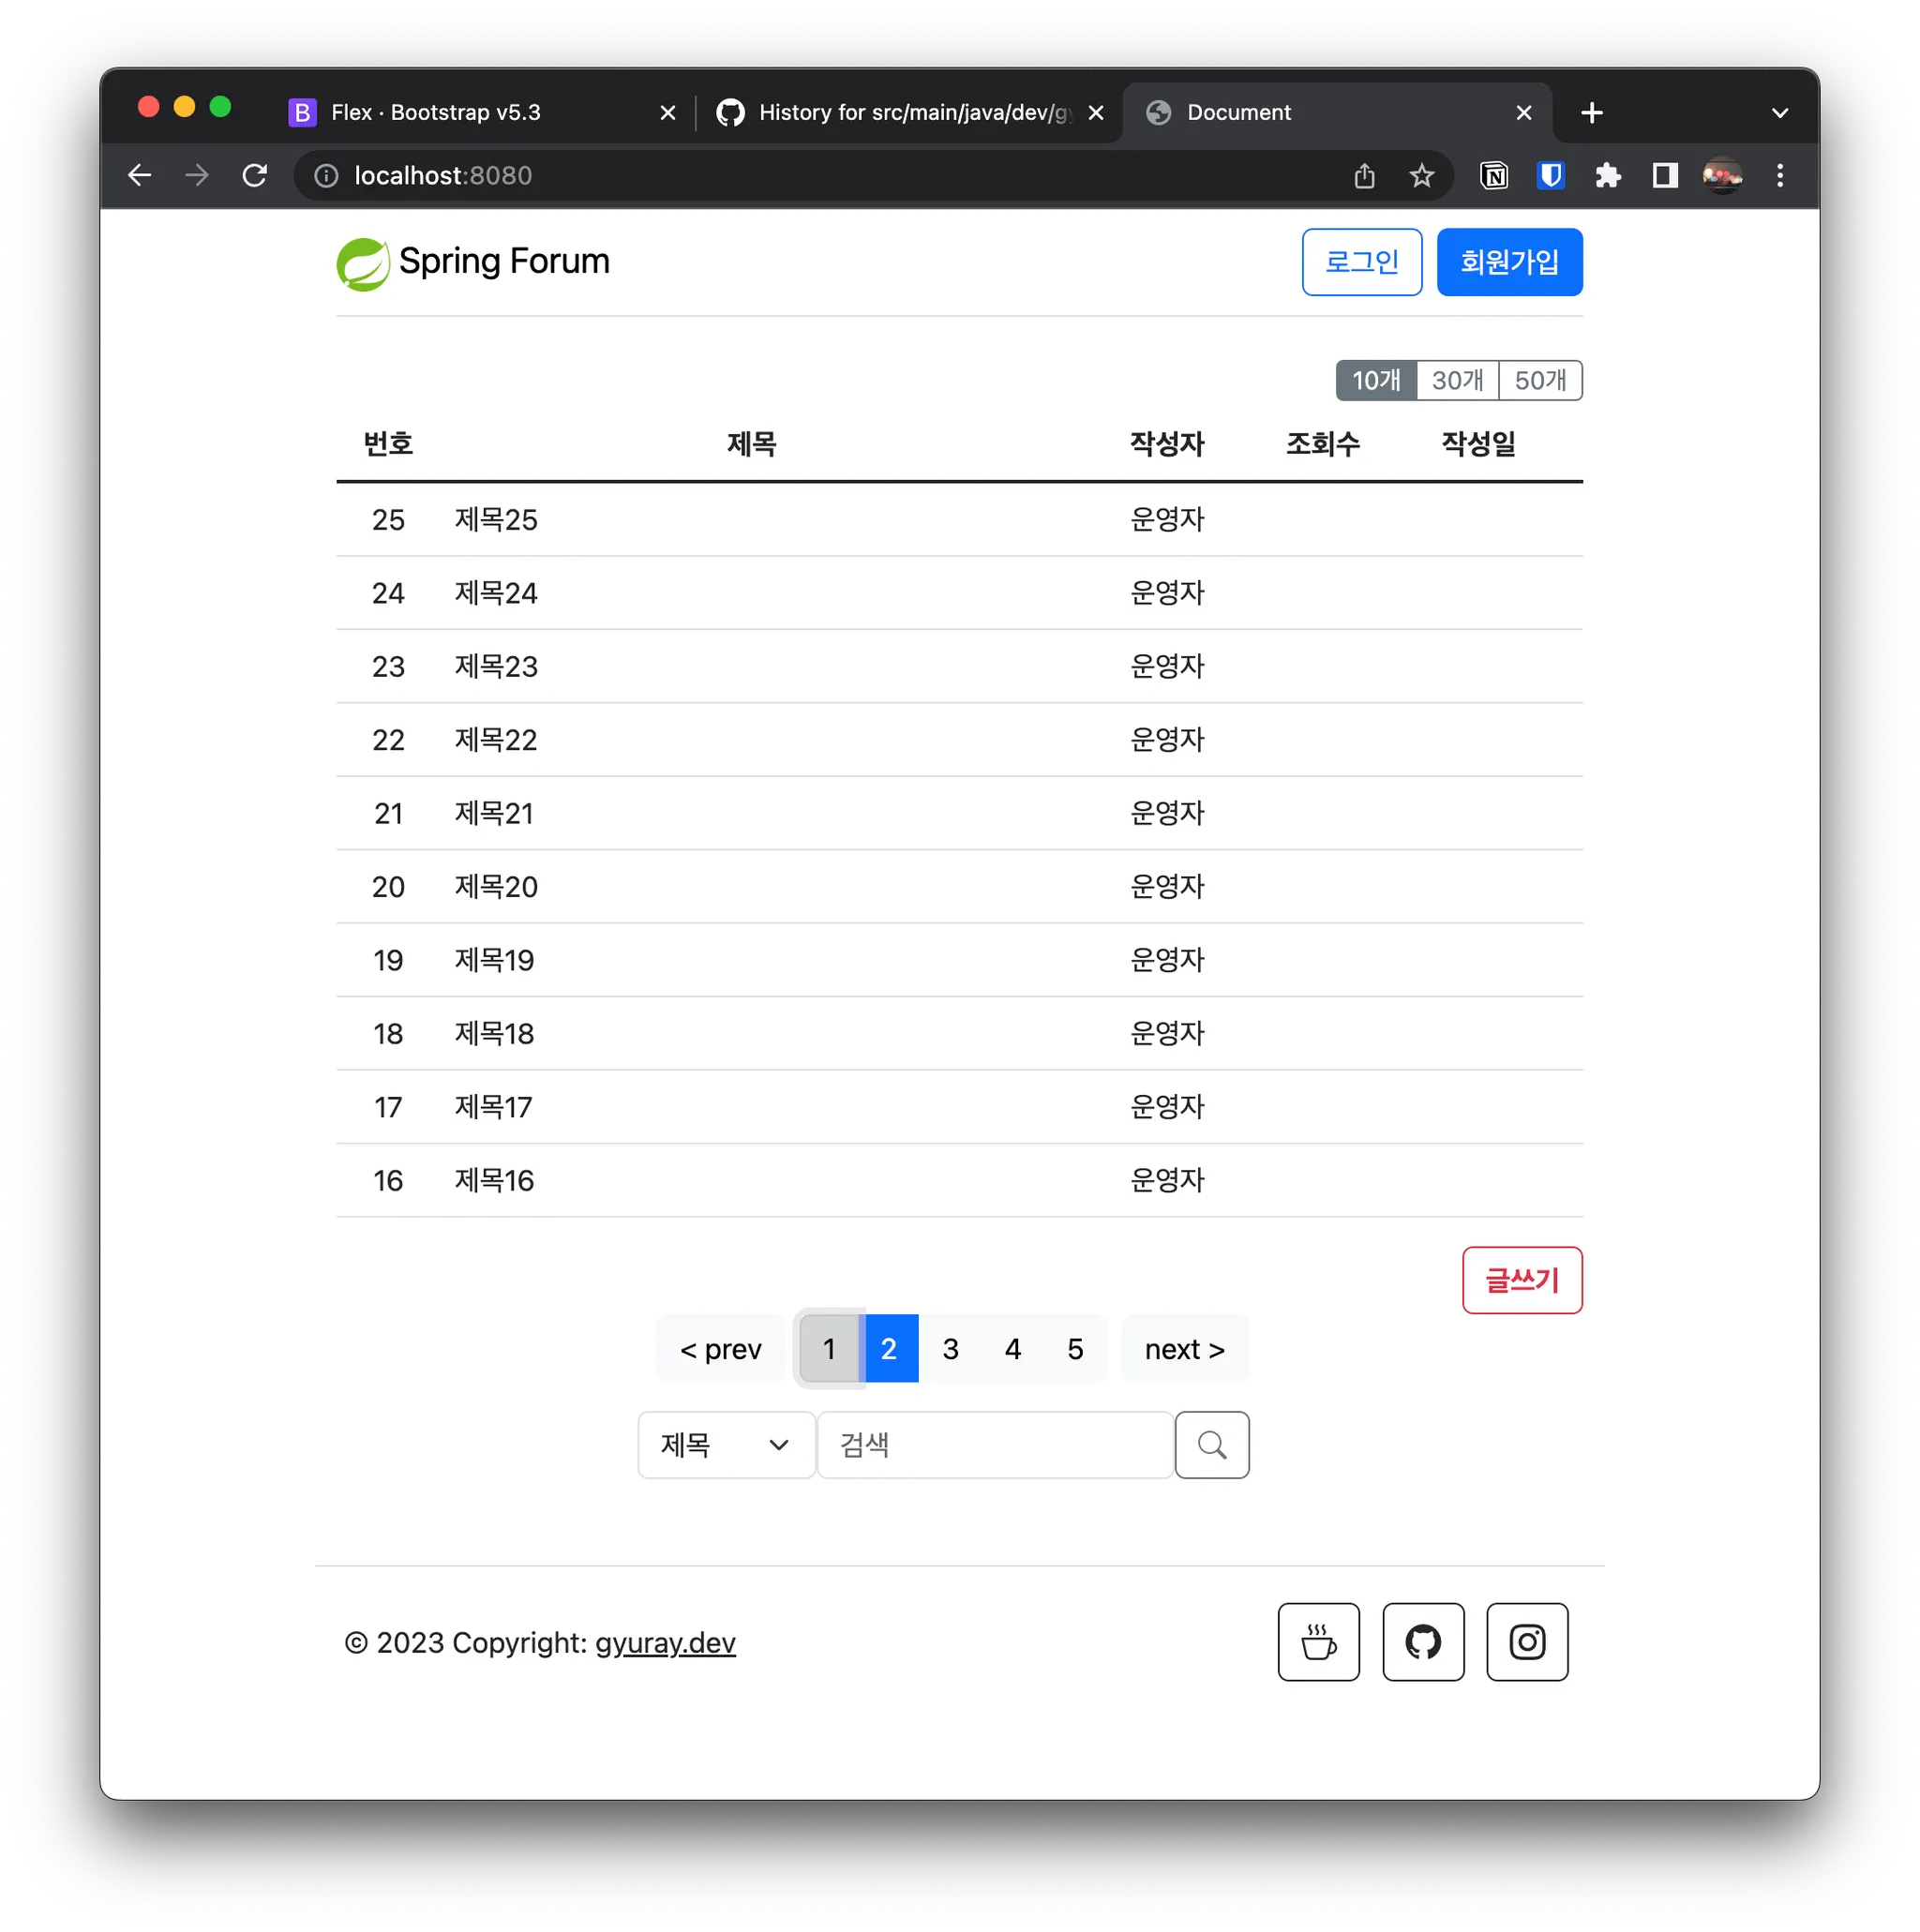Click the Spring Forum leaf logo

(x=362, y=264)
